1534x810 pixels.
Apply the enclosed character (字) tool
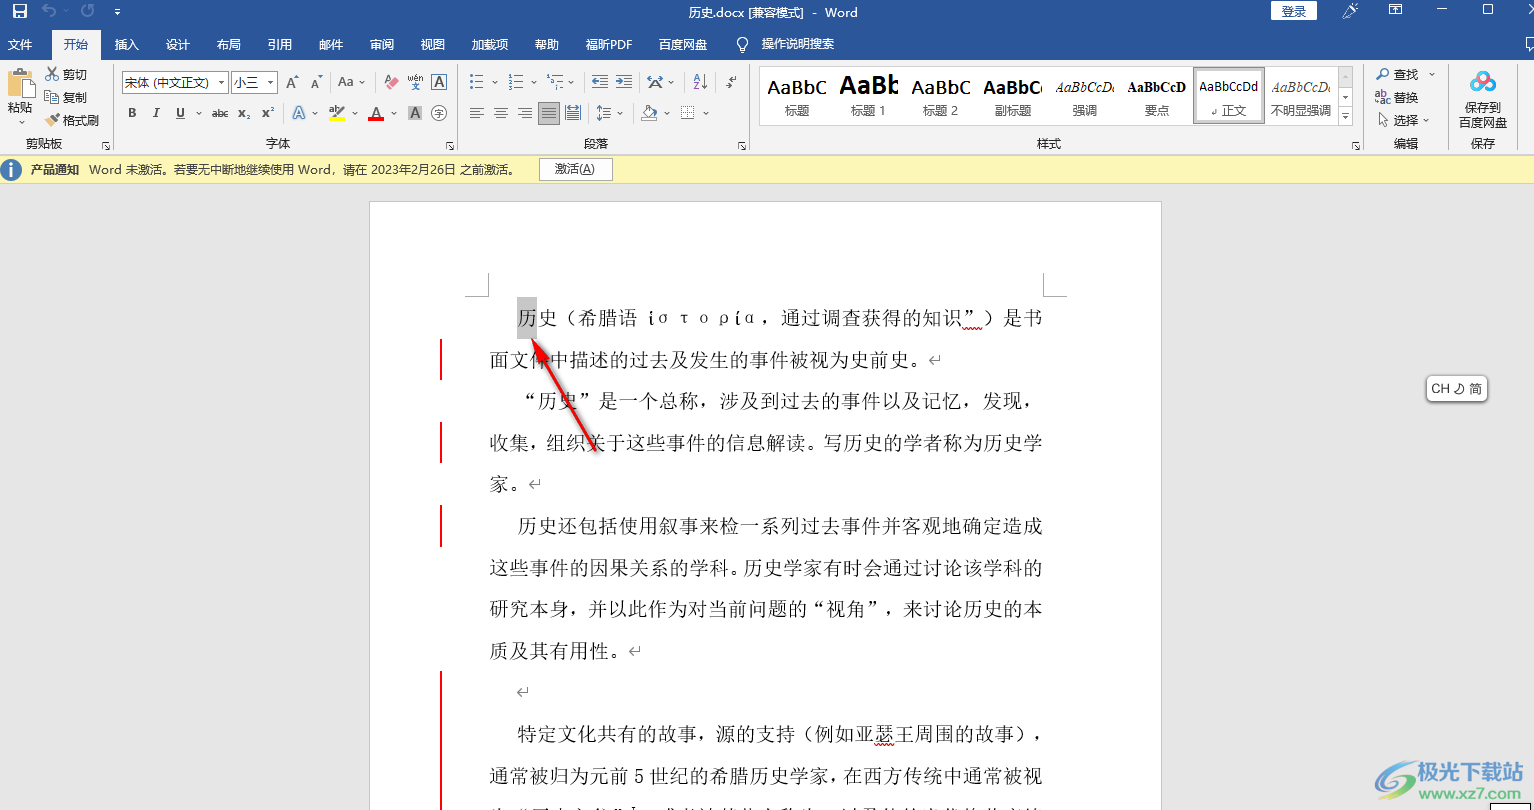click(x=438, y=113)
